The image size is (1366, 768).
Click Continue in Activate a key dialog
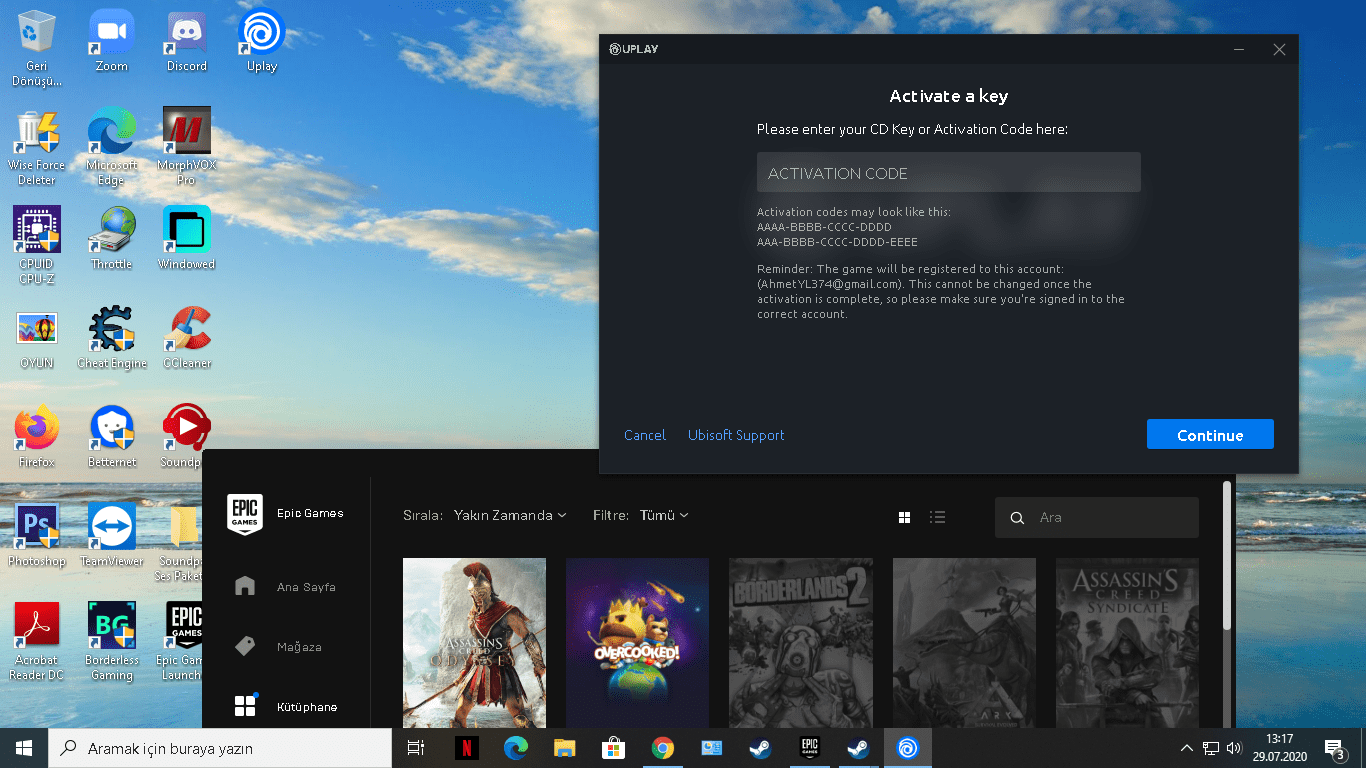click(1210, 435)
